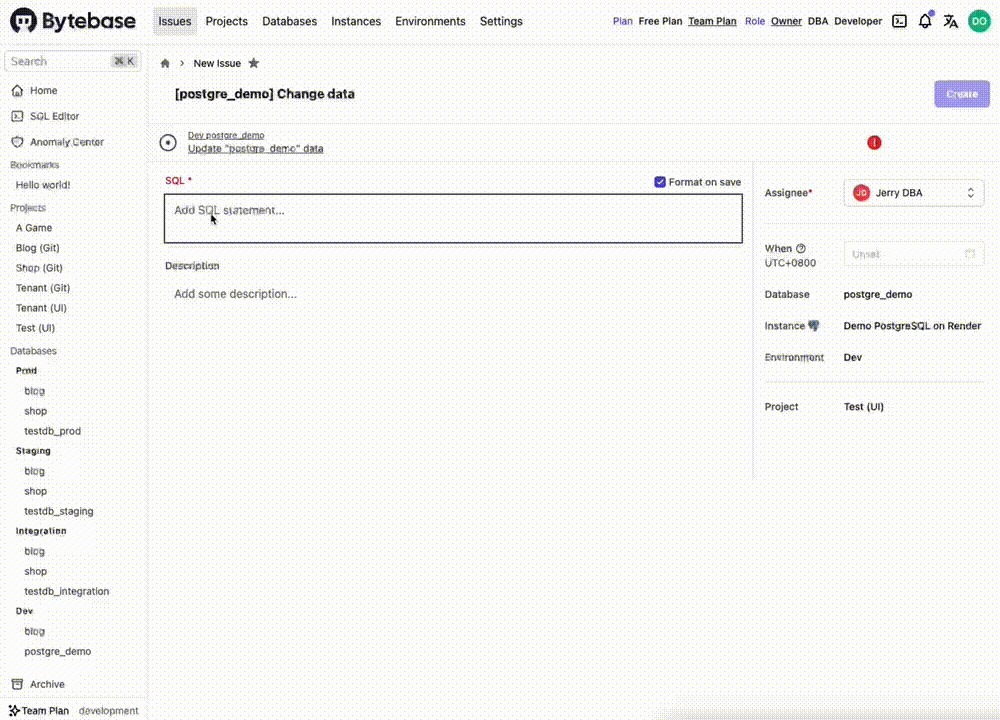Switch to the Databases tab
Viewport: 1000px width, 720px height.
coord(289,20)
